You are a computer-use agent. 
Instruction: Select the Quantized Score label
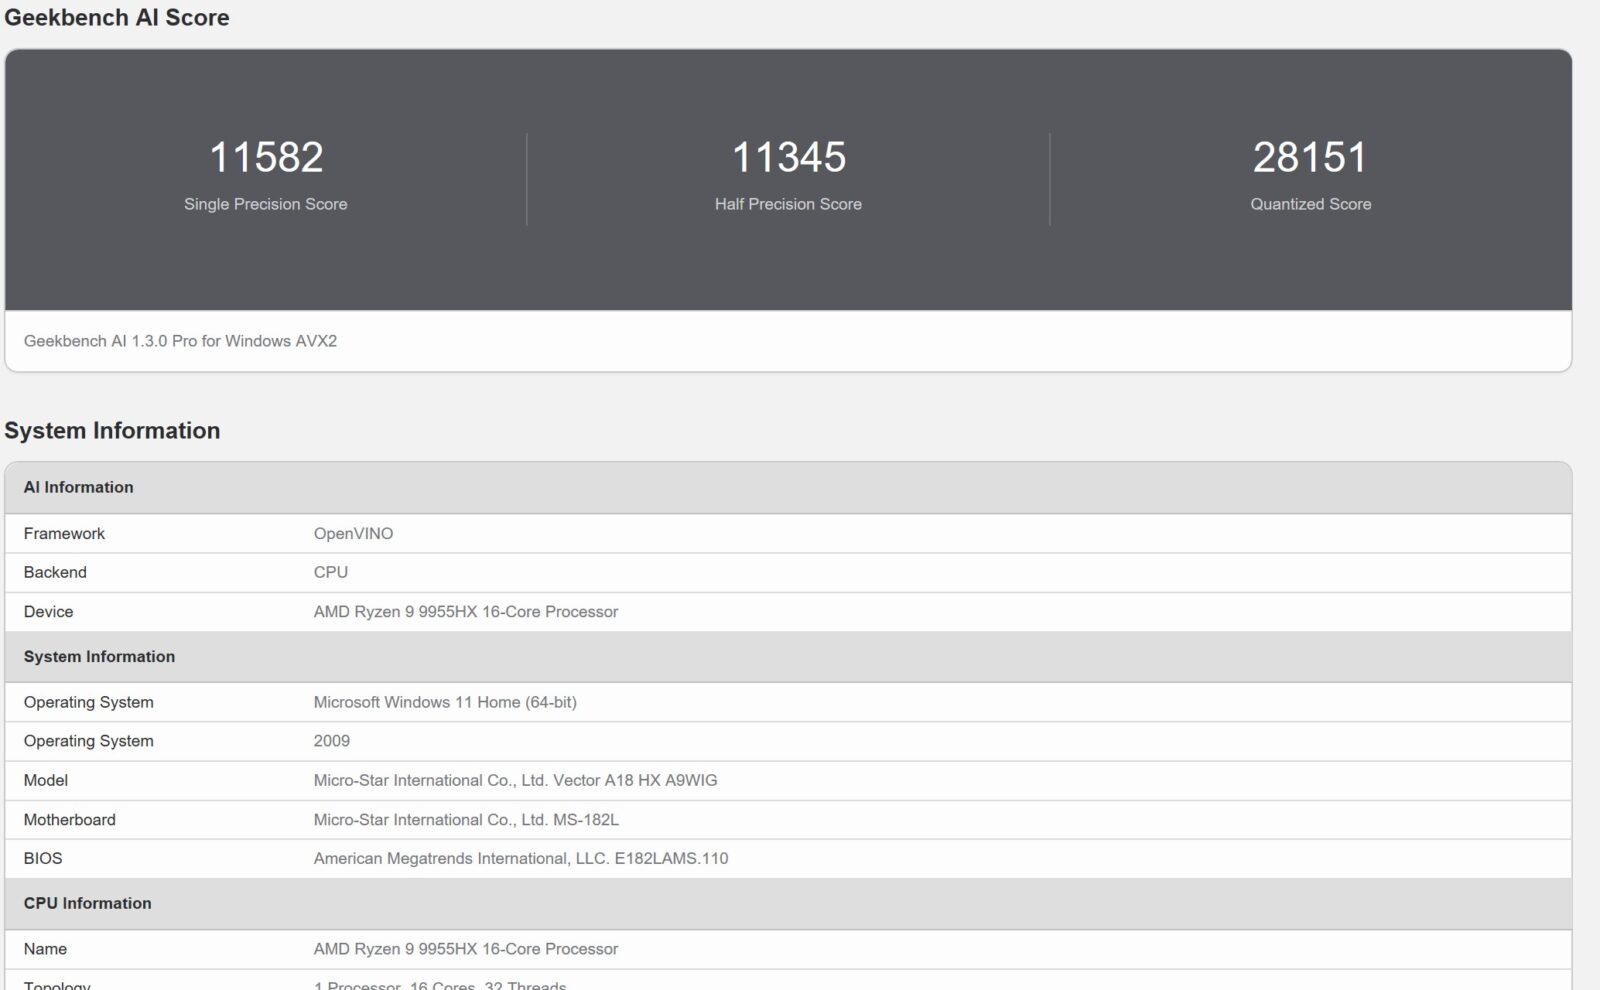[1310, 204]
